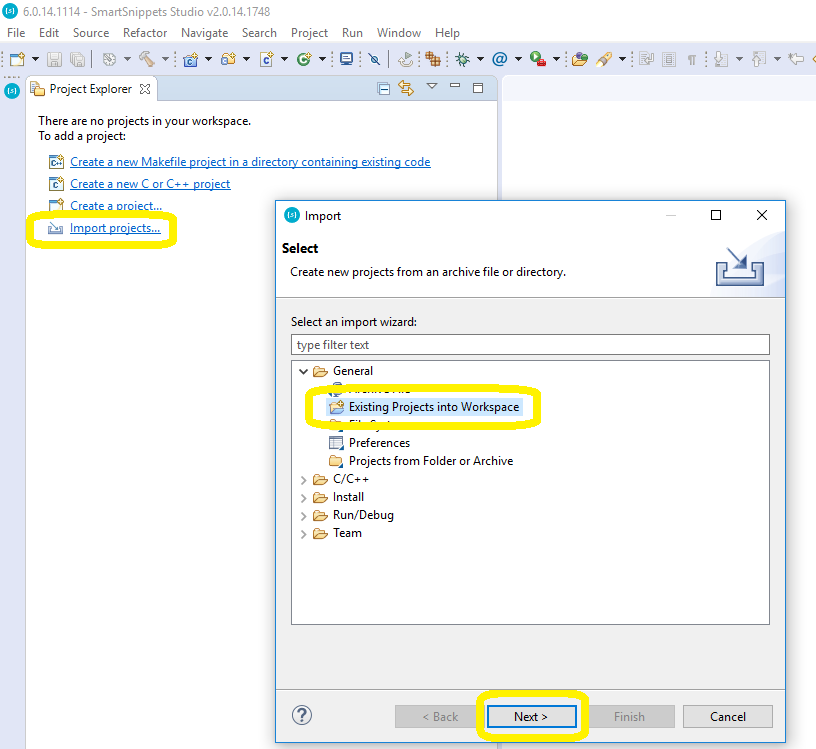This screenshot has width=816, height=749.
Task: Click the Run with external tools icon
Action: click(538, 59)
